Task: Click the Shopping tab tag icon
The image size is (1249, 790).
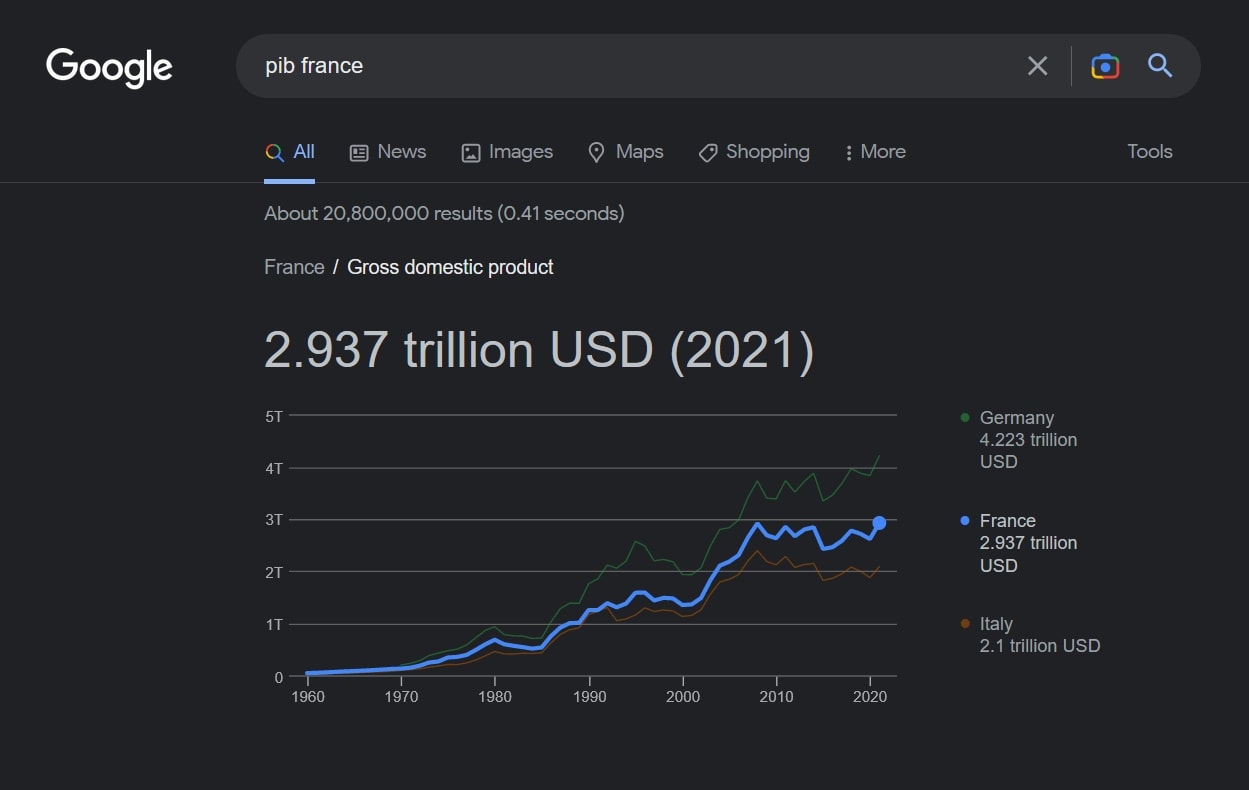Action: click(708, 152)
